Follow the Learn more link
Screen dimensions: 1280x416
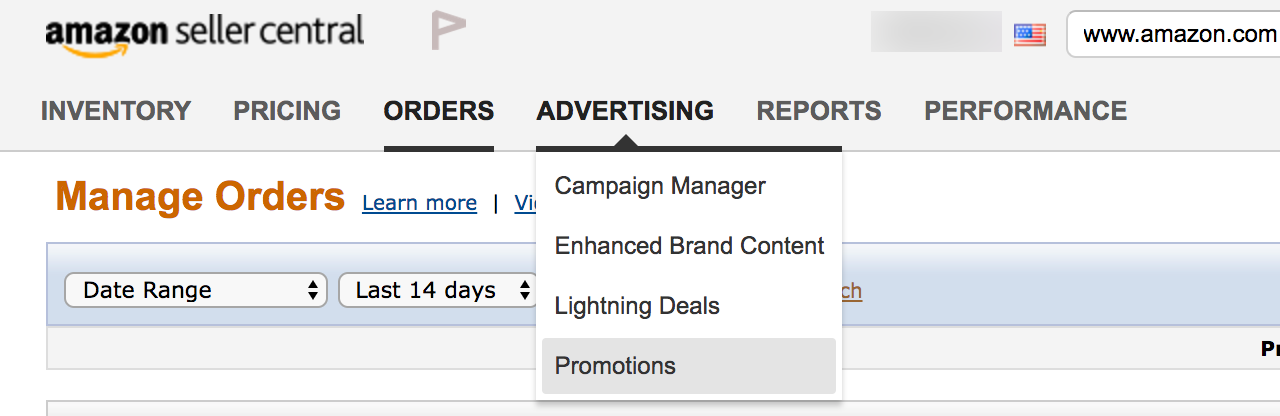coord(419,203)
